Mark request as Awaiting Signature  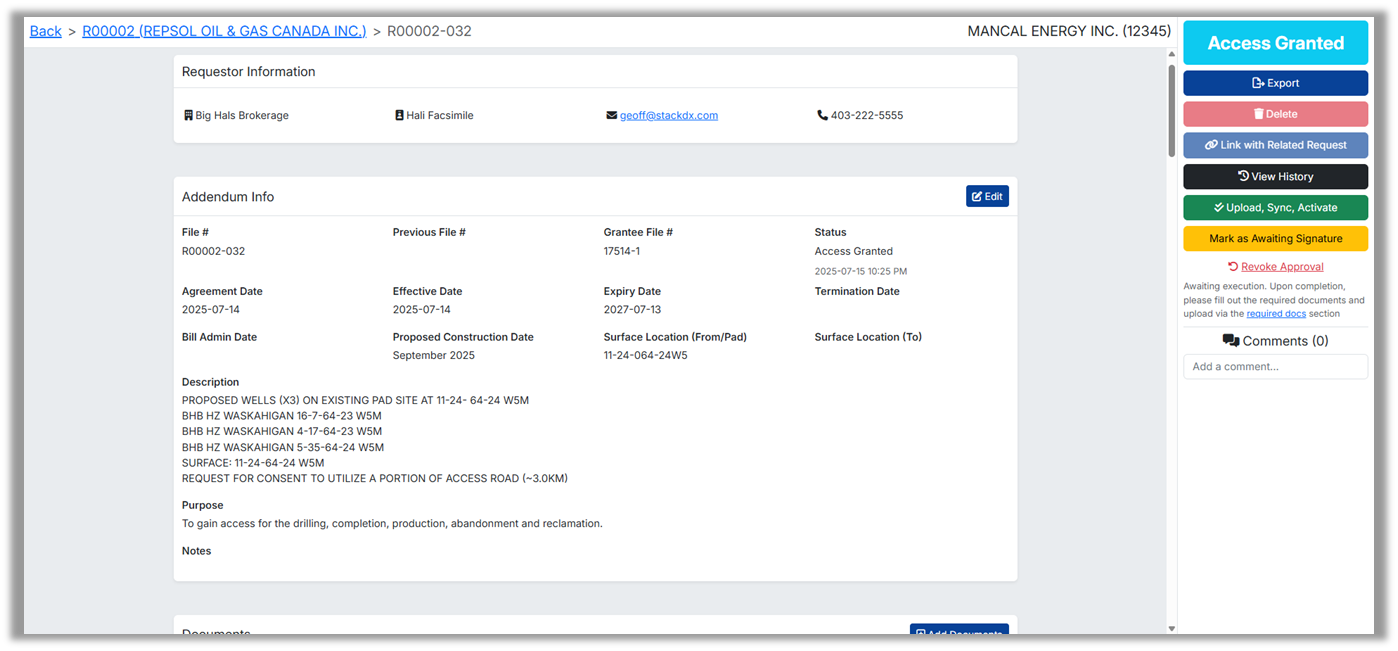tap(1275, 239)
